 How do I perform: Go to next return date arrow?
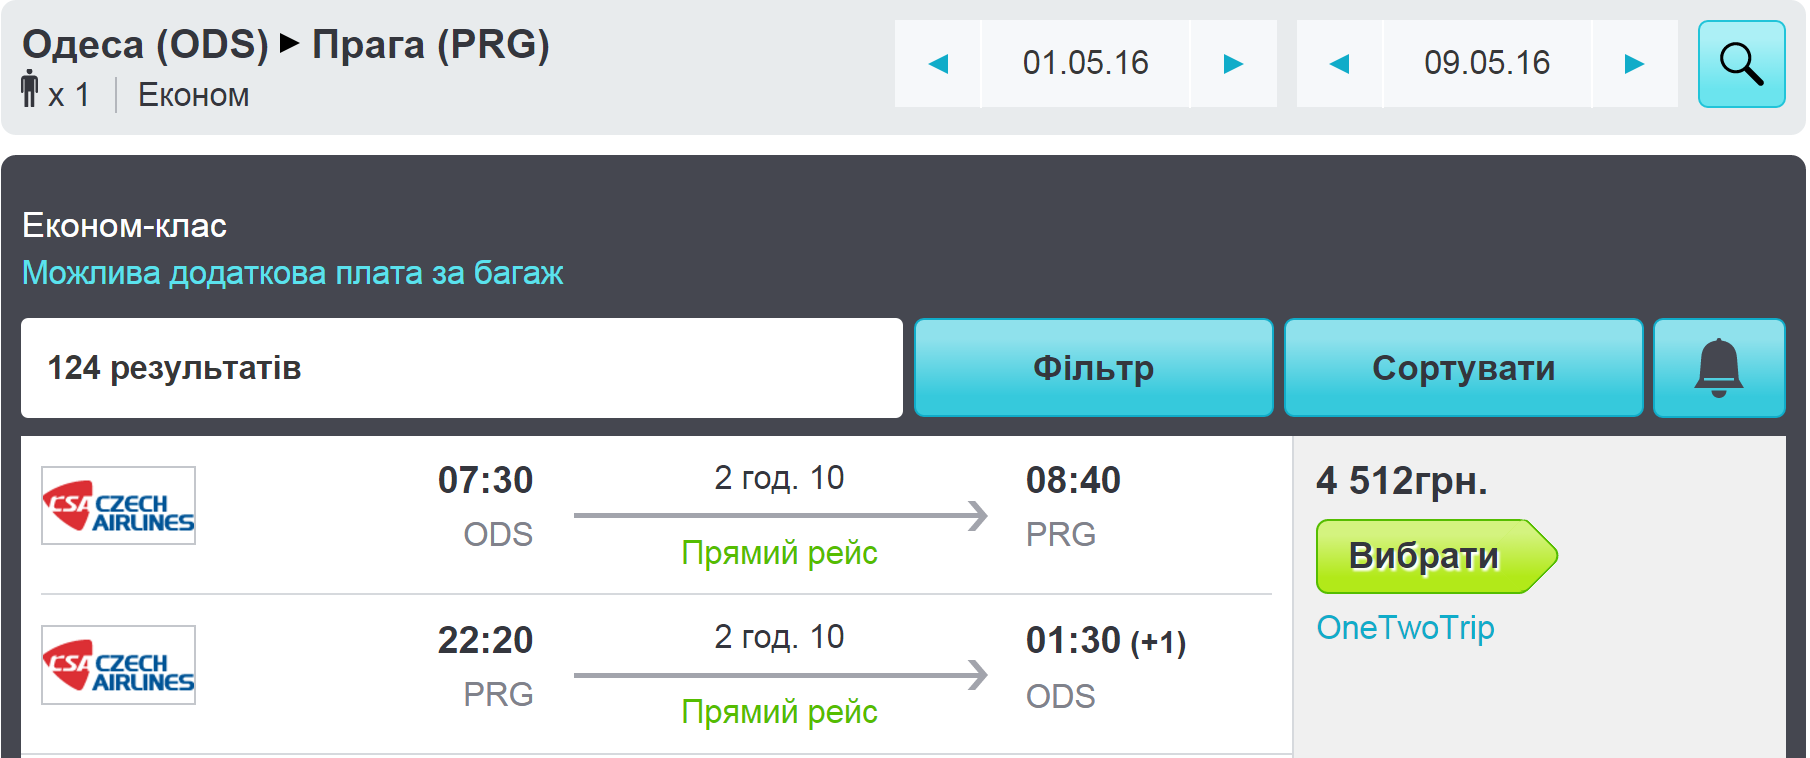pos(1634,64)
